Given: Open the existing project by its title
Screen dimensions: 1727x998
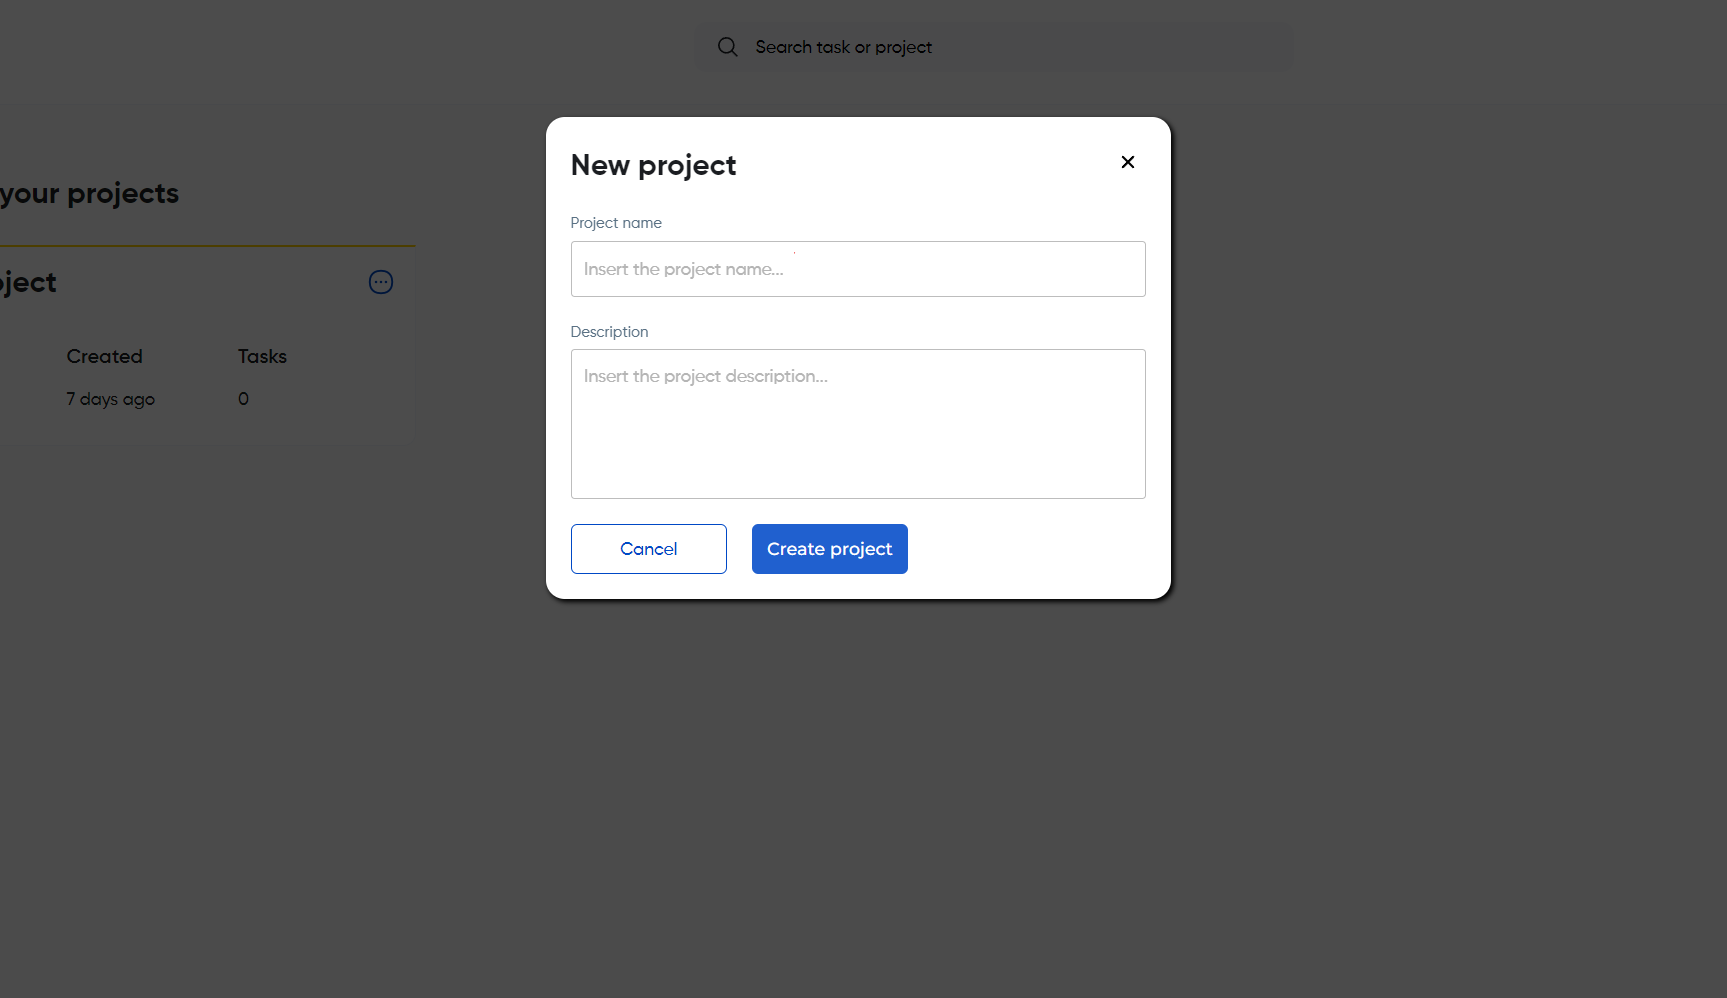Looking at the screenshot, I should tap(29, 283).
